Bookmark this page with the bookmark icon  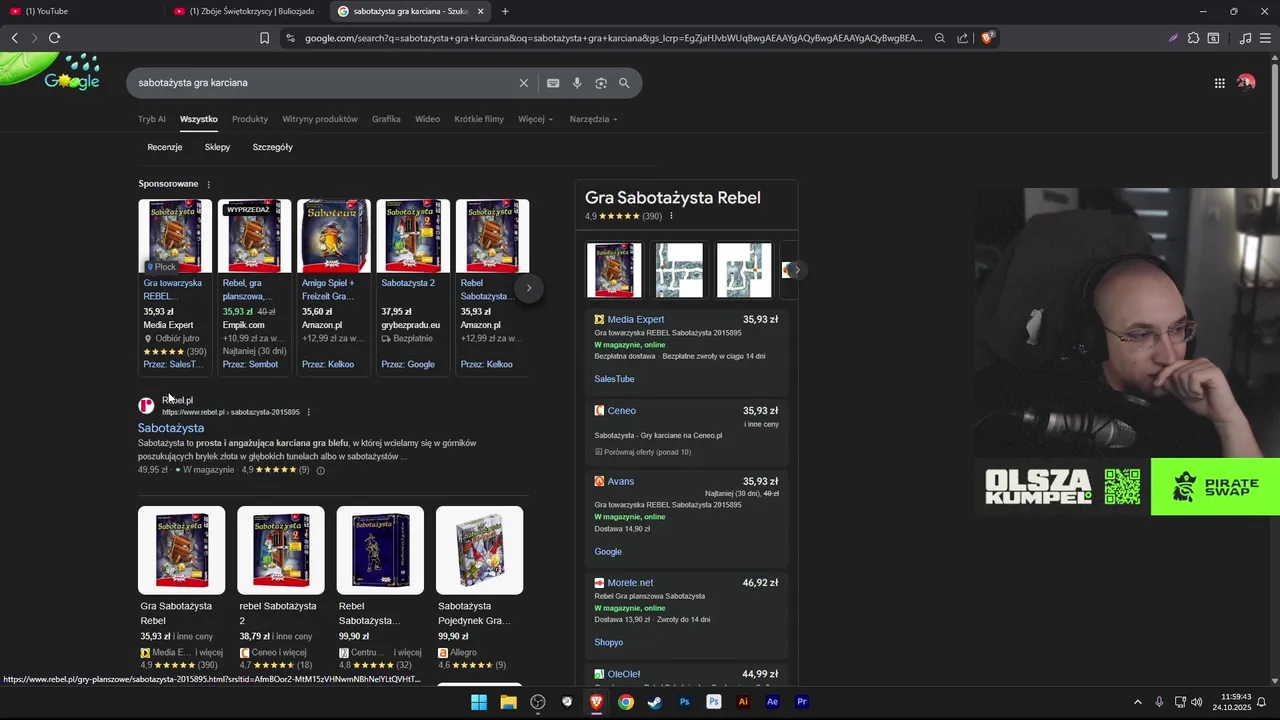point(264,38)
